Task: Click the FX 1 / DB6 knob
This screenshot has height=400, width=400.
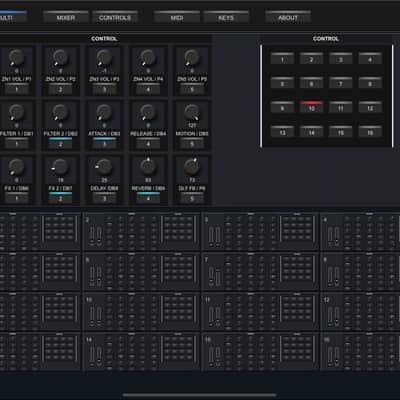Action: 16,167
